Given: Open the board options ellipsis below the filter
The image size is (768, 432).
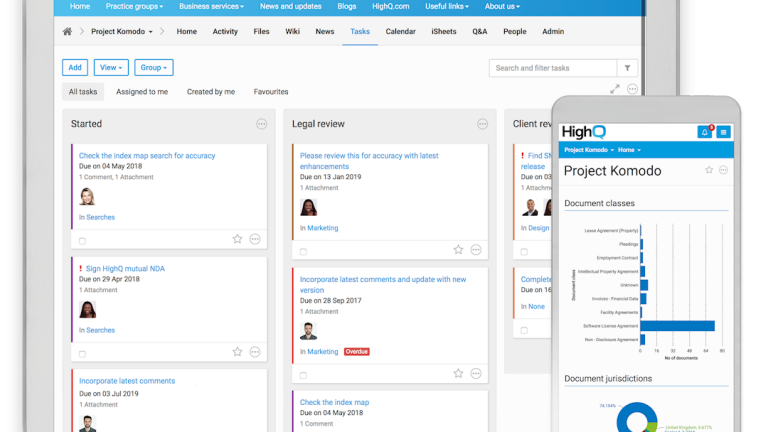Looking at the screenshot, I should [x=632, y=89].
